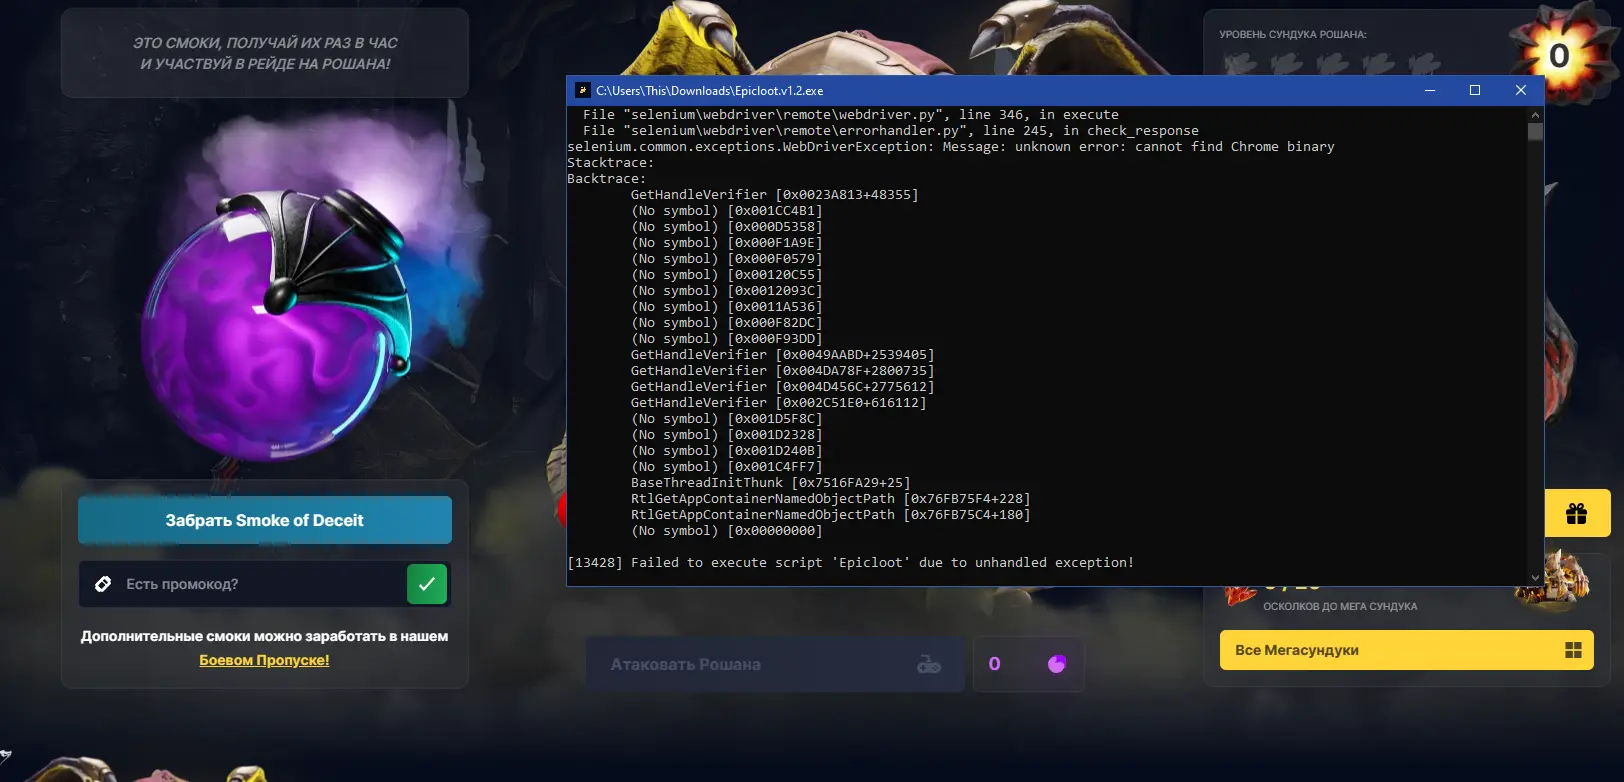
Task: Click the console title C:\Users\This\Downloads\Epicloot.v1.2.exe
Action: click(x=710, y=91)
